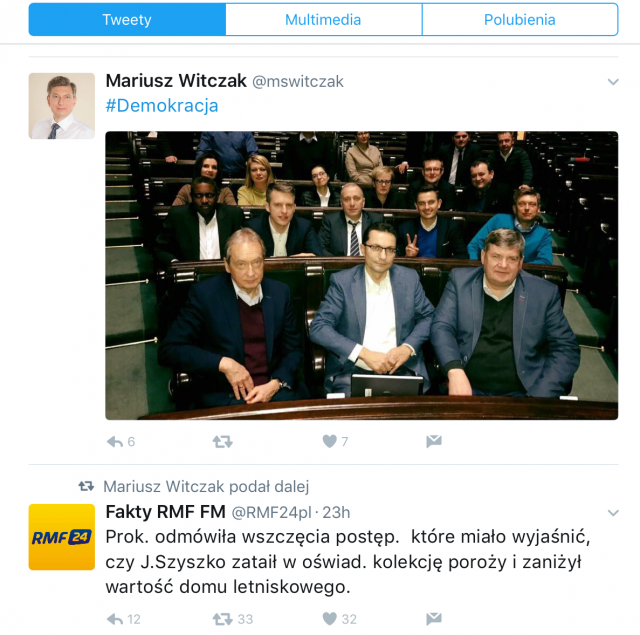Reply to the #Demokracja tweet
640x635 pixels.
point(115,442)
